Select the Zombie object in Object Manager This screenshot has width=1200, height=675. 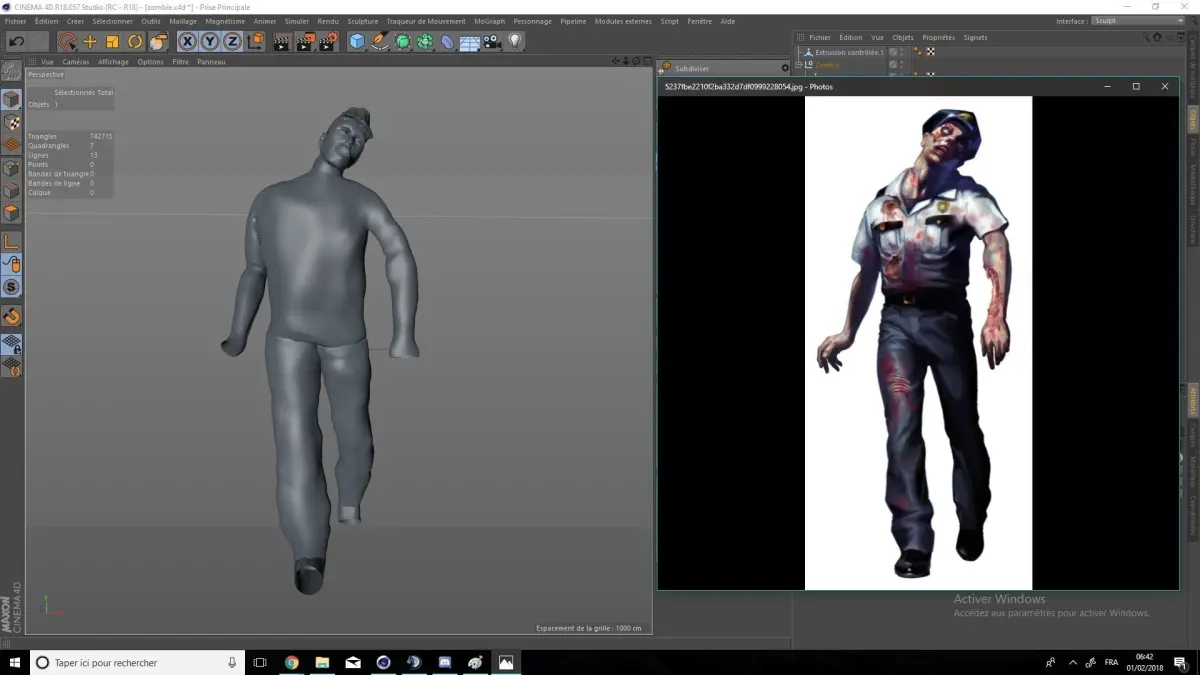(x=827, y=64)
